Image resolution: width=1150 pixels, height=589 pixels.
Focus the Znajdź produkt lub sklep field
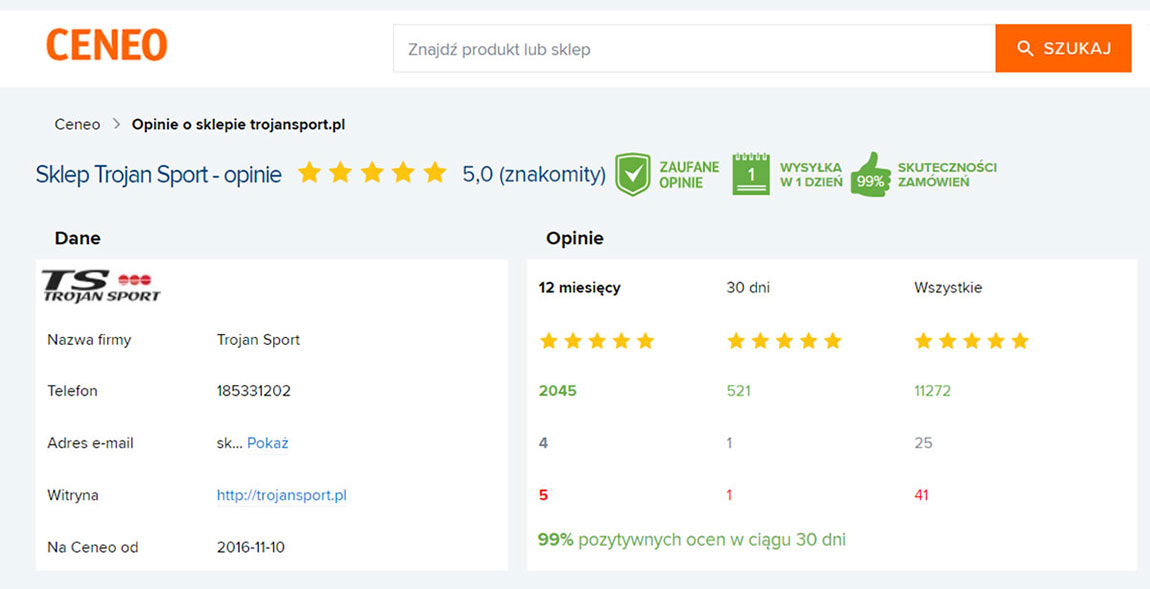(695, 48)
